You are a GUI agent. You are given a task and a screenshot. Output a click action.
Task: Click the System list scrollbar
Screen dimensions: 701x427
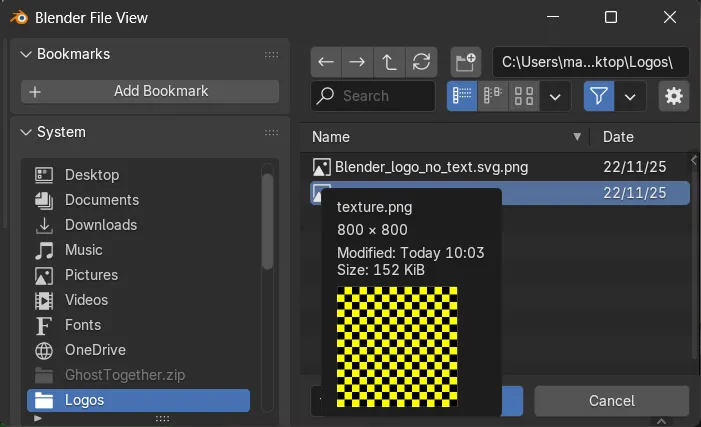pyautogui.click(x=267, y=221)
